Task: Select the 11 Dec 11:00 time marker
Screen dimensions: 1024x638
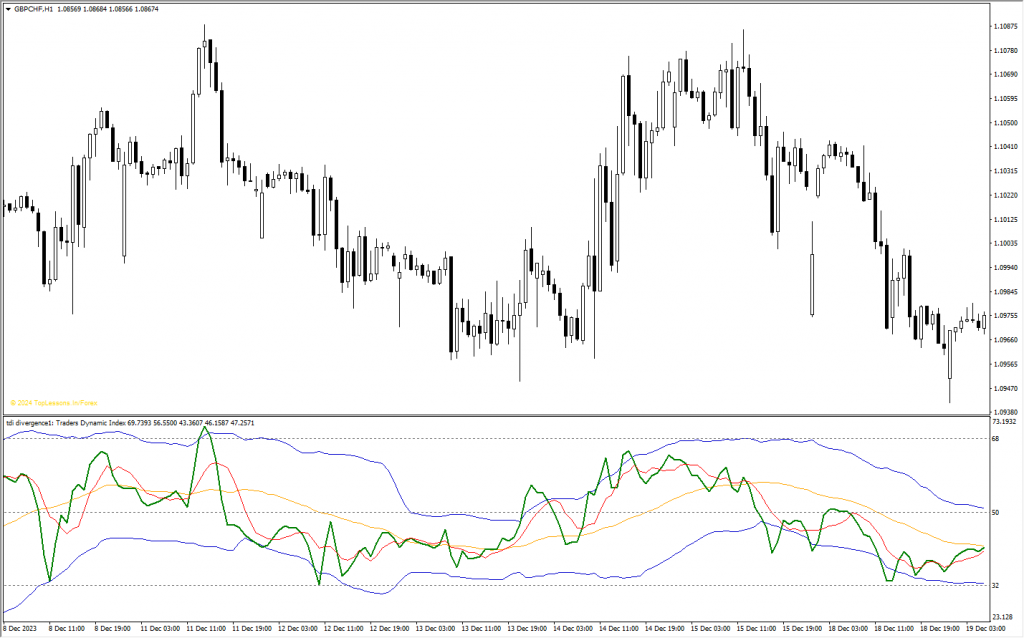Action: tap(208, 630)
